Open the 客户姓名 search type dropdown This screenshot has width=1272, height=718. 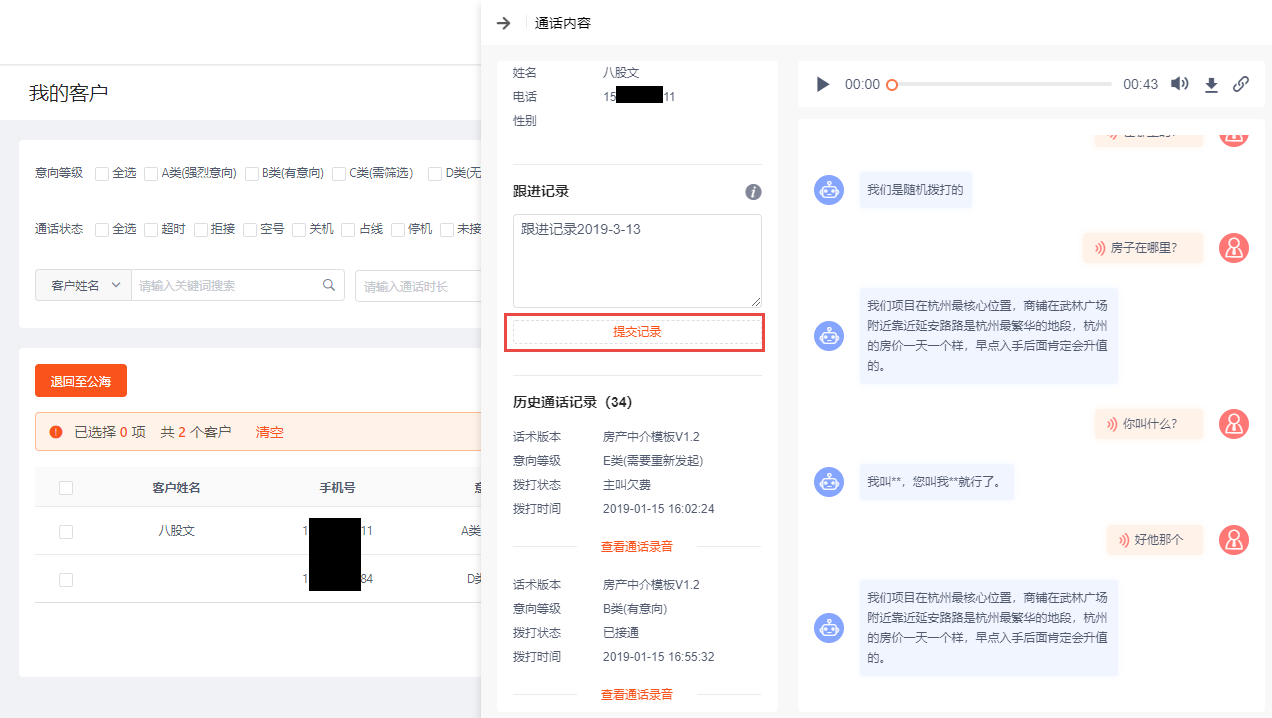83,285
